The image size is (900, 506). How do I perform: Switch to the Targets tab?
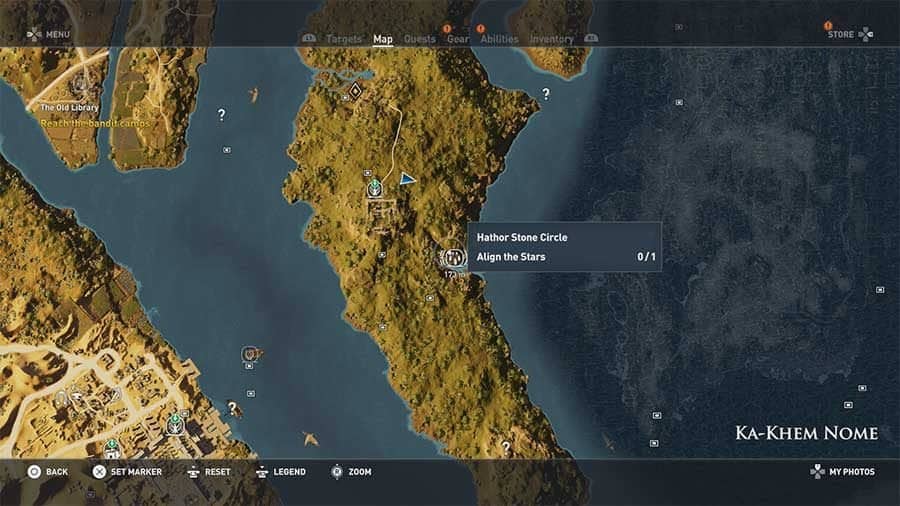coord(344,39)
